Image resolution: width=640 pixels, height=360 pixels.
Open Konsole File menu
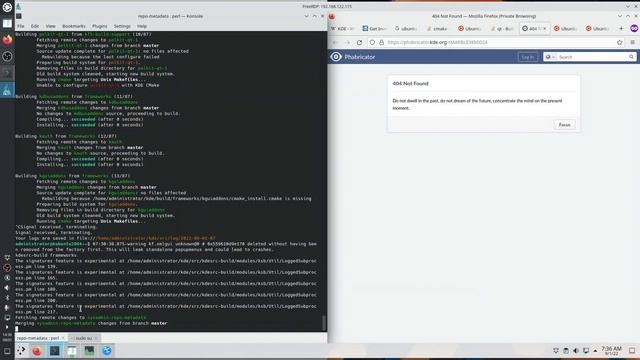click(20, 26)
